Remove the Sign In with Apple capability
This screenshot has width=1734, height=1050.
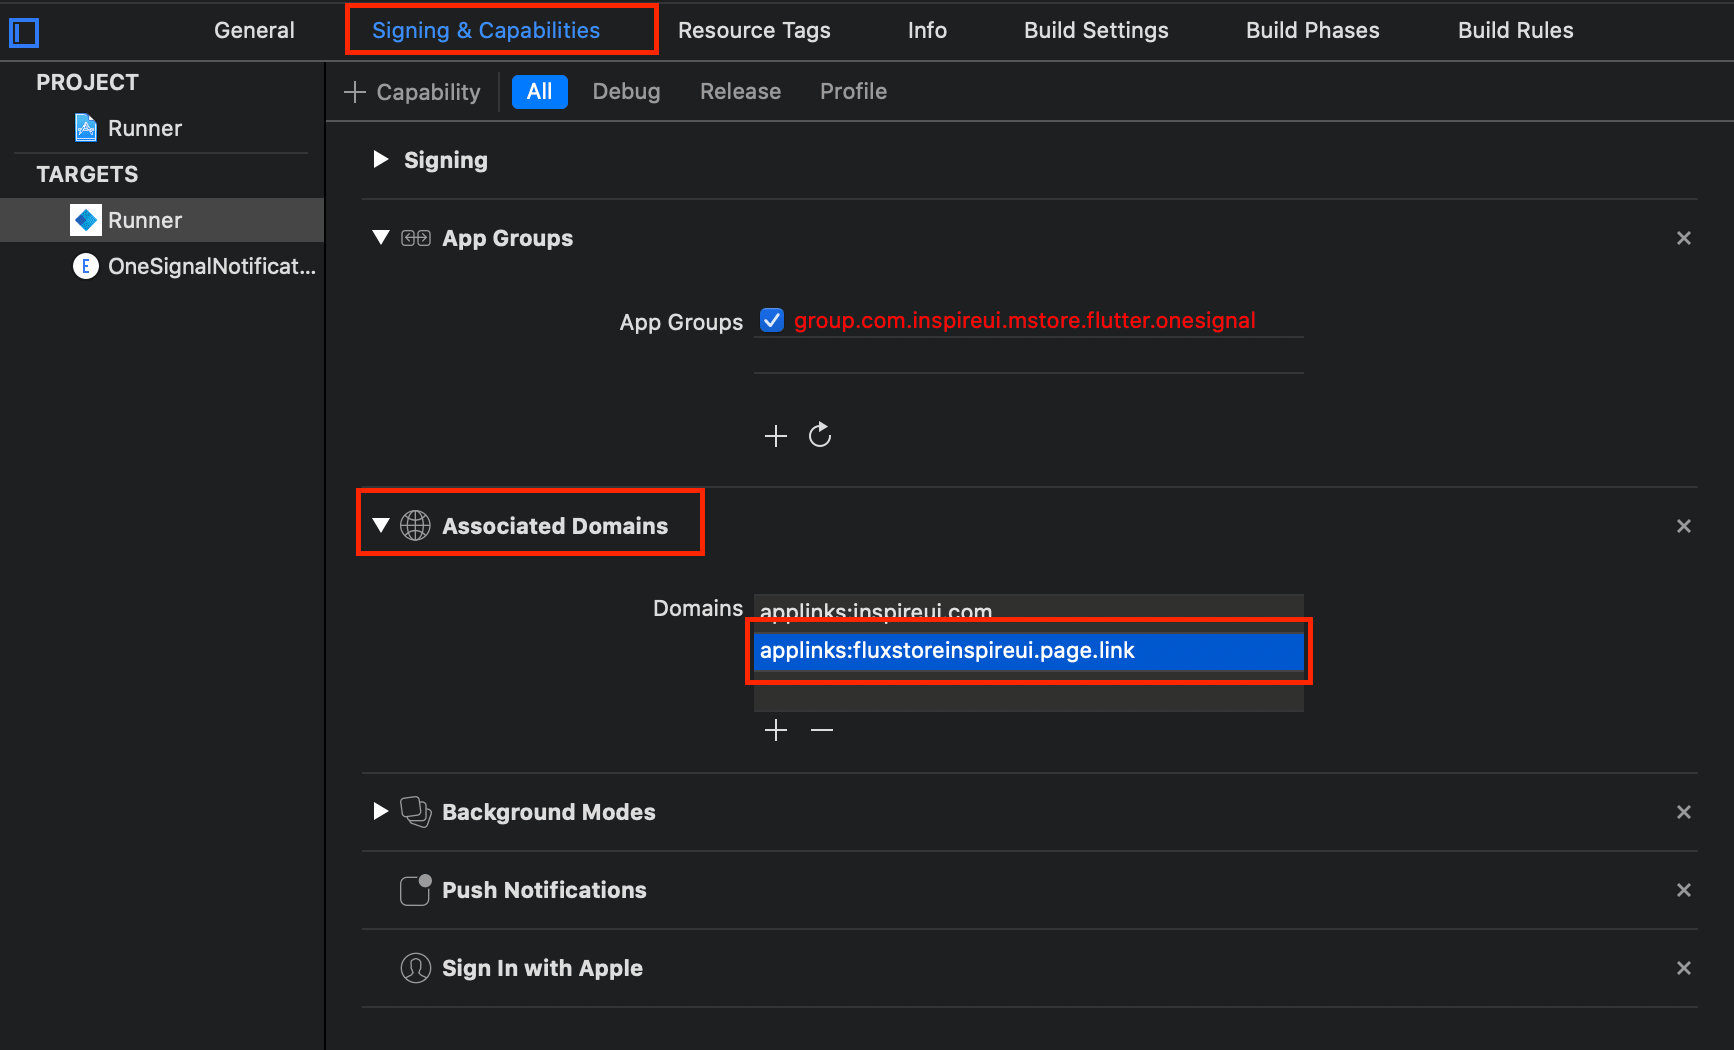pyautogui.click(x=1684, y=968)
